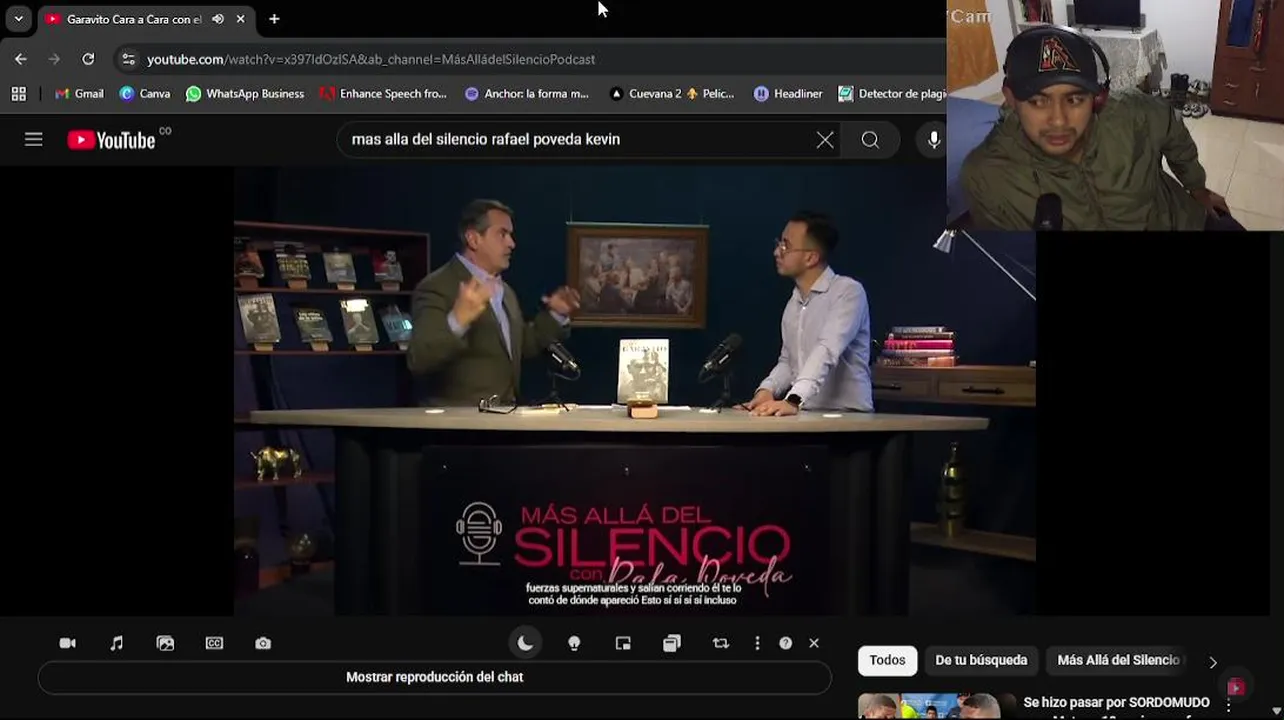The height and width of the screenshot is (720, 1284).
Task: View site information icon in address bar
Action: [128, 59]
